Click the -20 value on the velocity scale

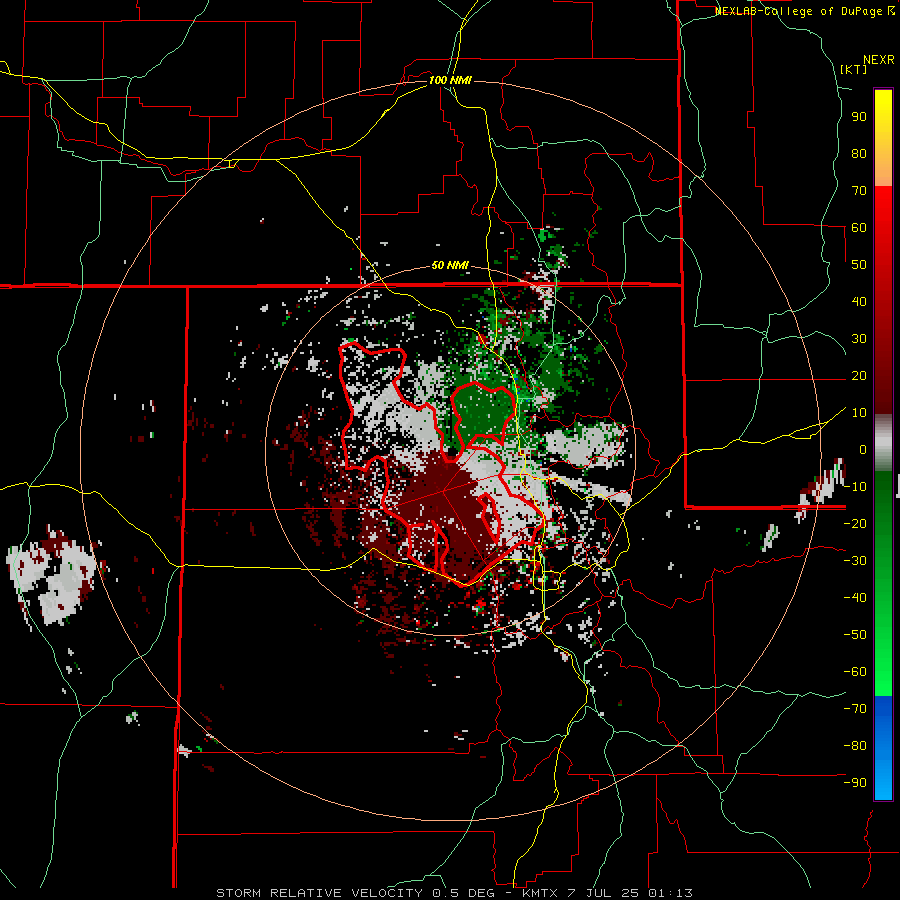point(855,524)
